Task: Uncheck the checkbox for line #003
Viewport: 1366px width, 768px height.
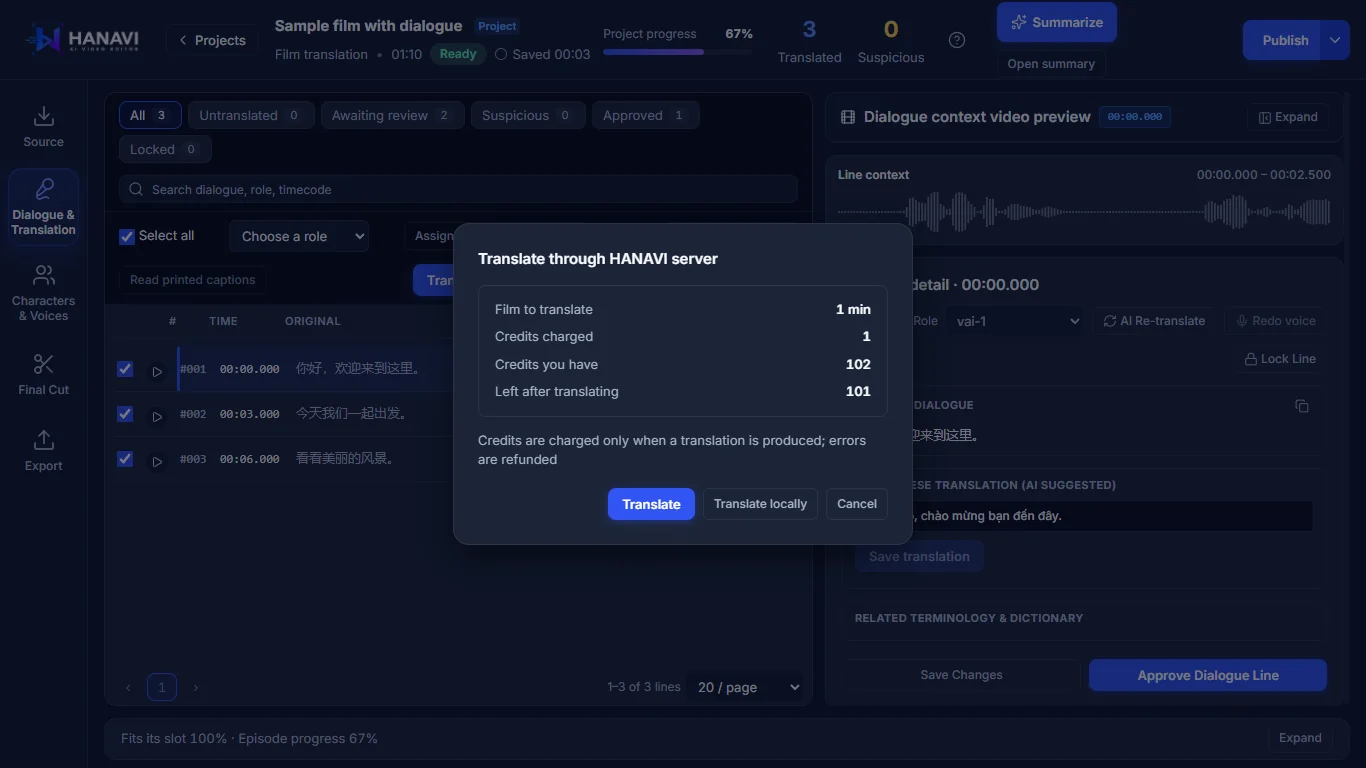Action: (125, 459)
